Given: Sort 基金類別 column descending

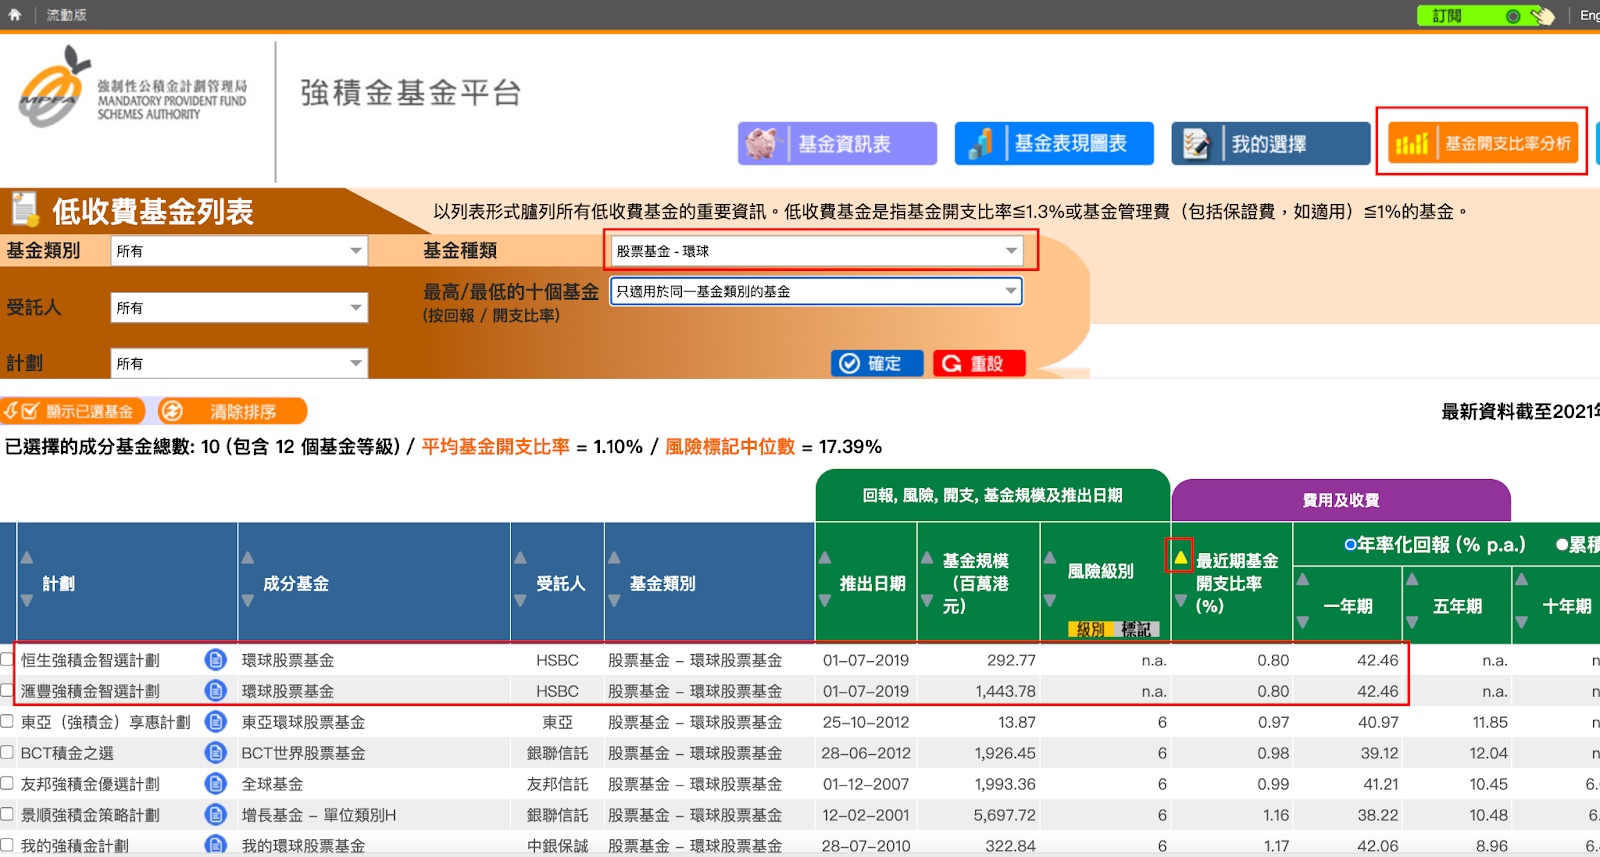Looking at the screenshot, I should [614, 601].
